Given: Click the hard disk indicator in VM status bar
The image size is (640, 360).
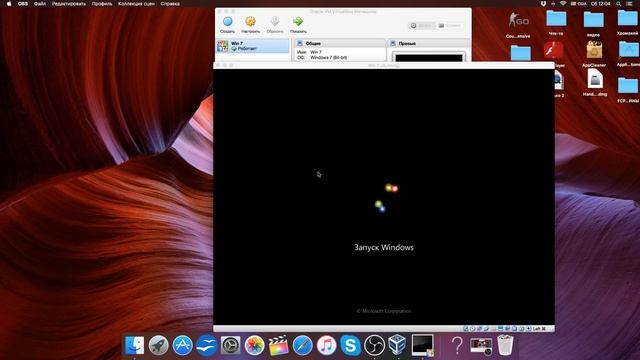Looking at the screenshot, I should pyautogui.click(x=466, y=329).
